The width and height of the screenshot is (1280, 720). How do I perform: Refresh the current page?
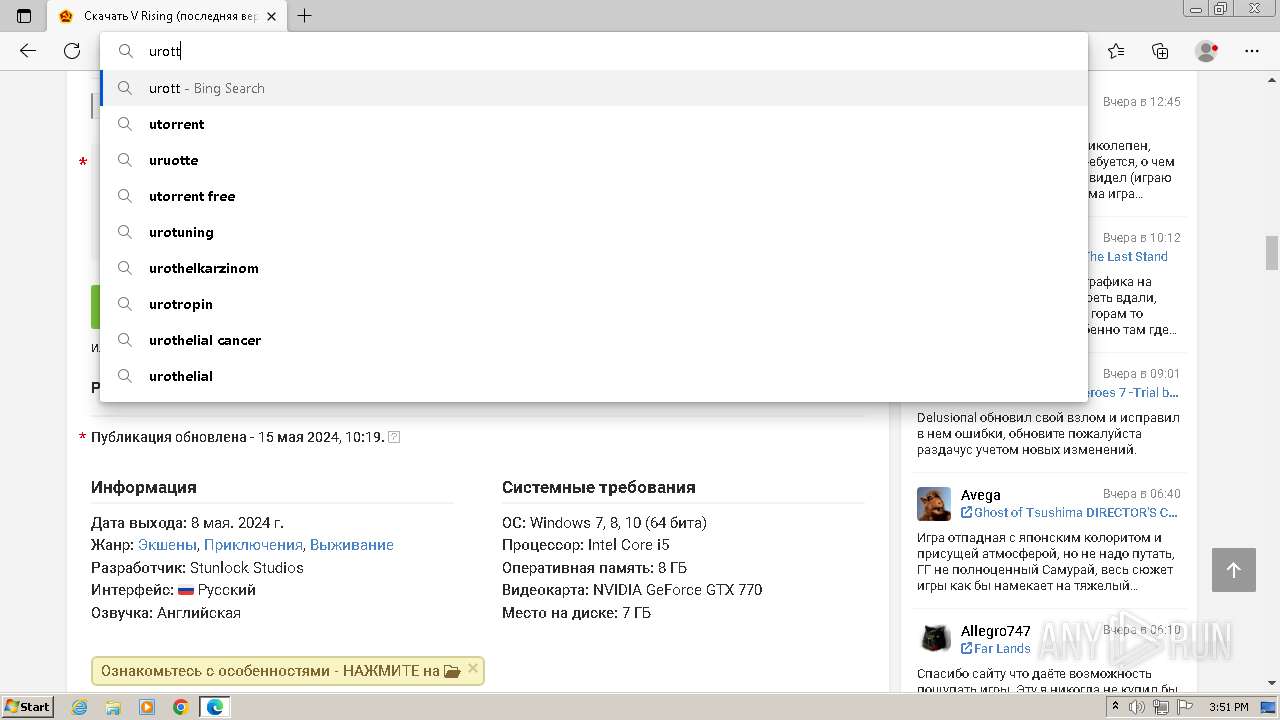click(72, 51)
